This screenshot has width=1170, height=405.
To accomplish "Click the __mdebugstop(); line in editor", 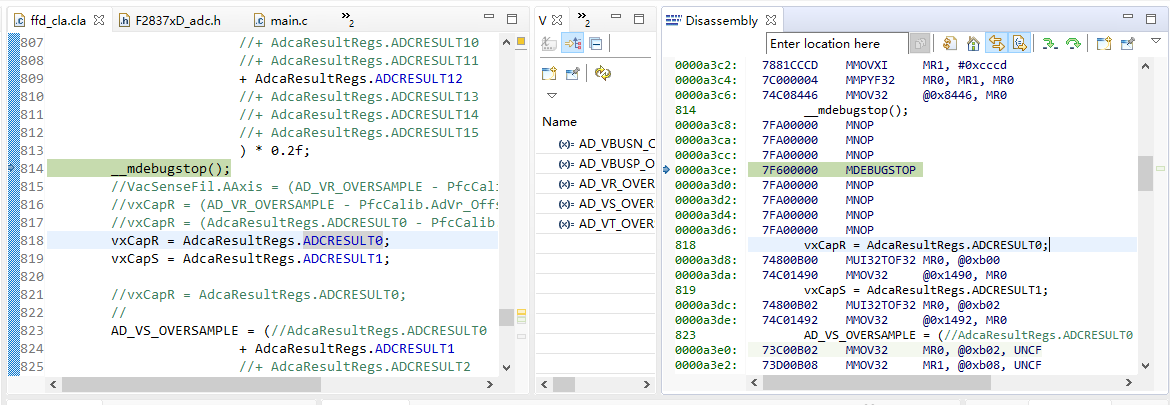I will 171,168.
